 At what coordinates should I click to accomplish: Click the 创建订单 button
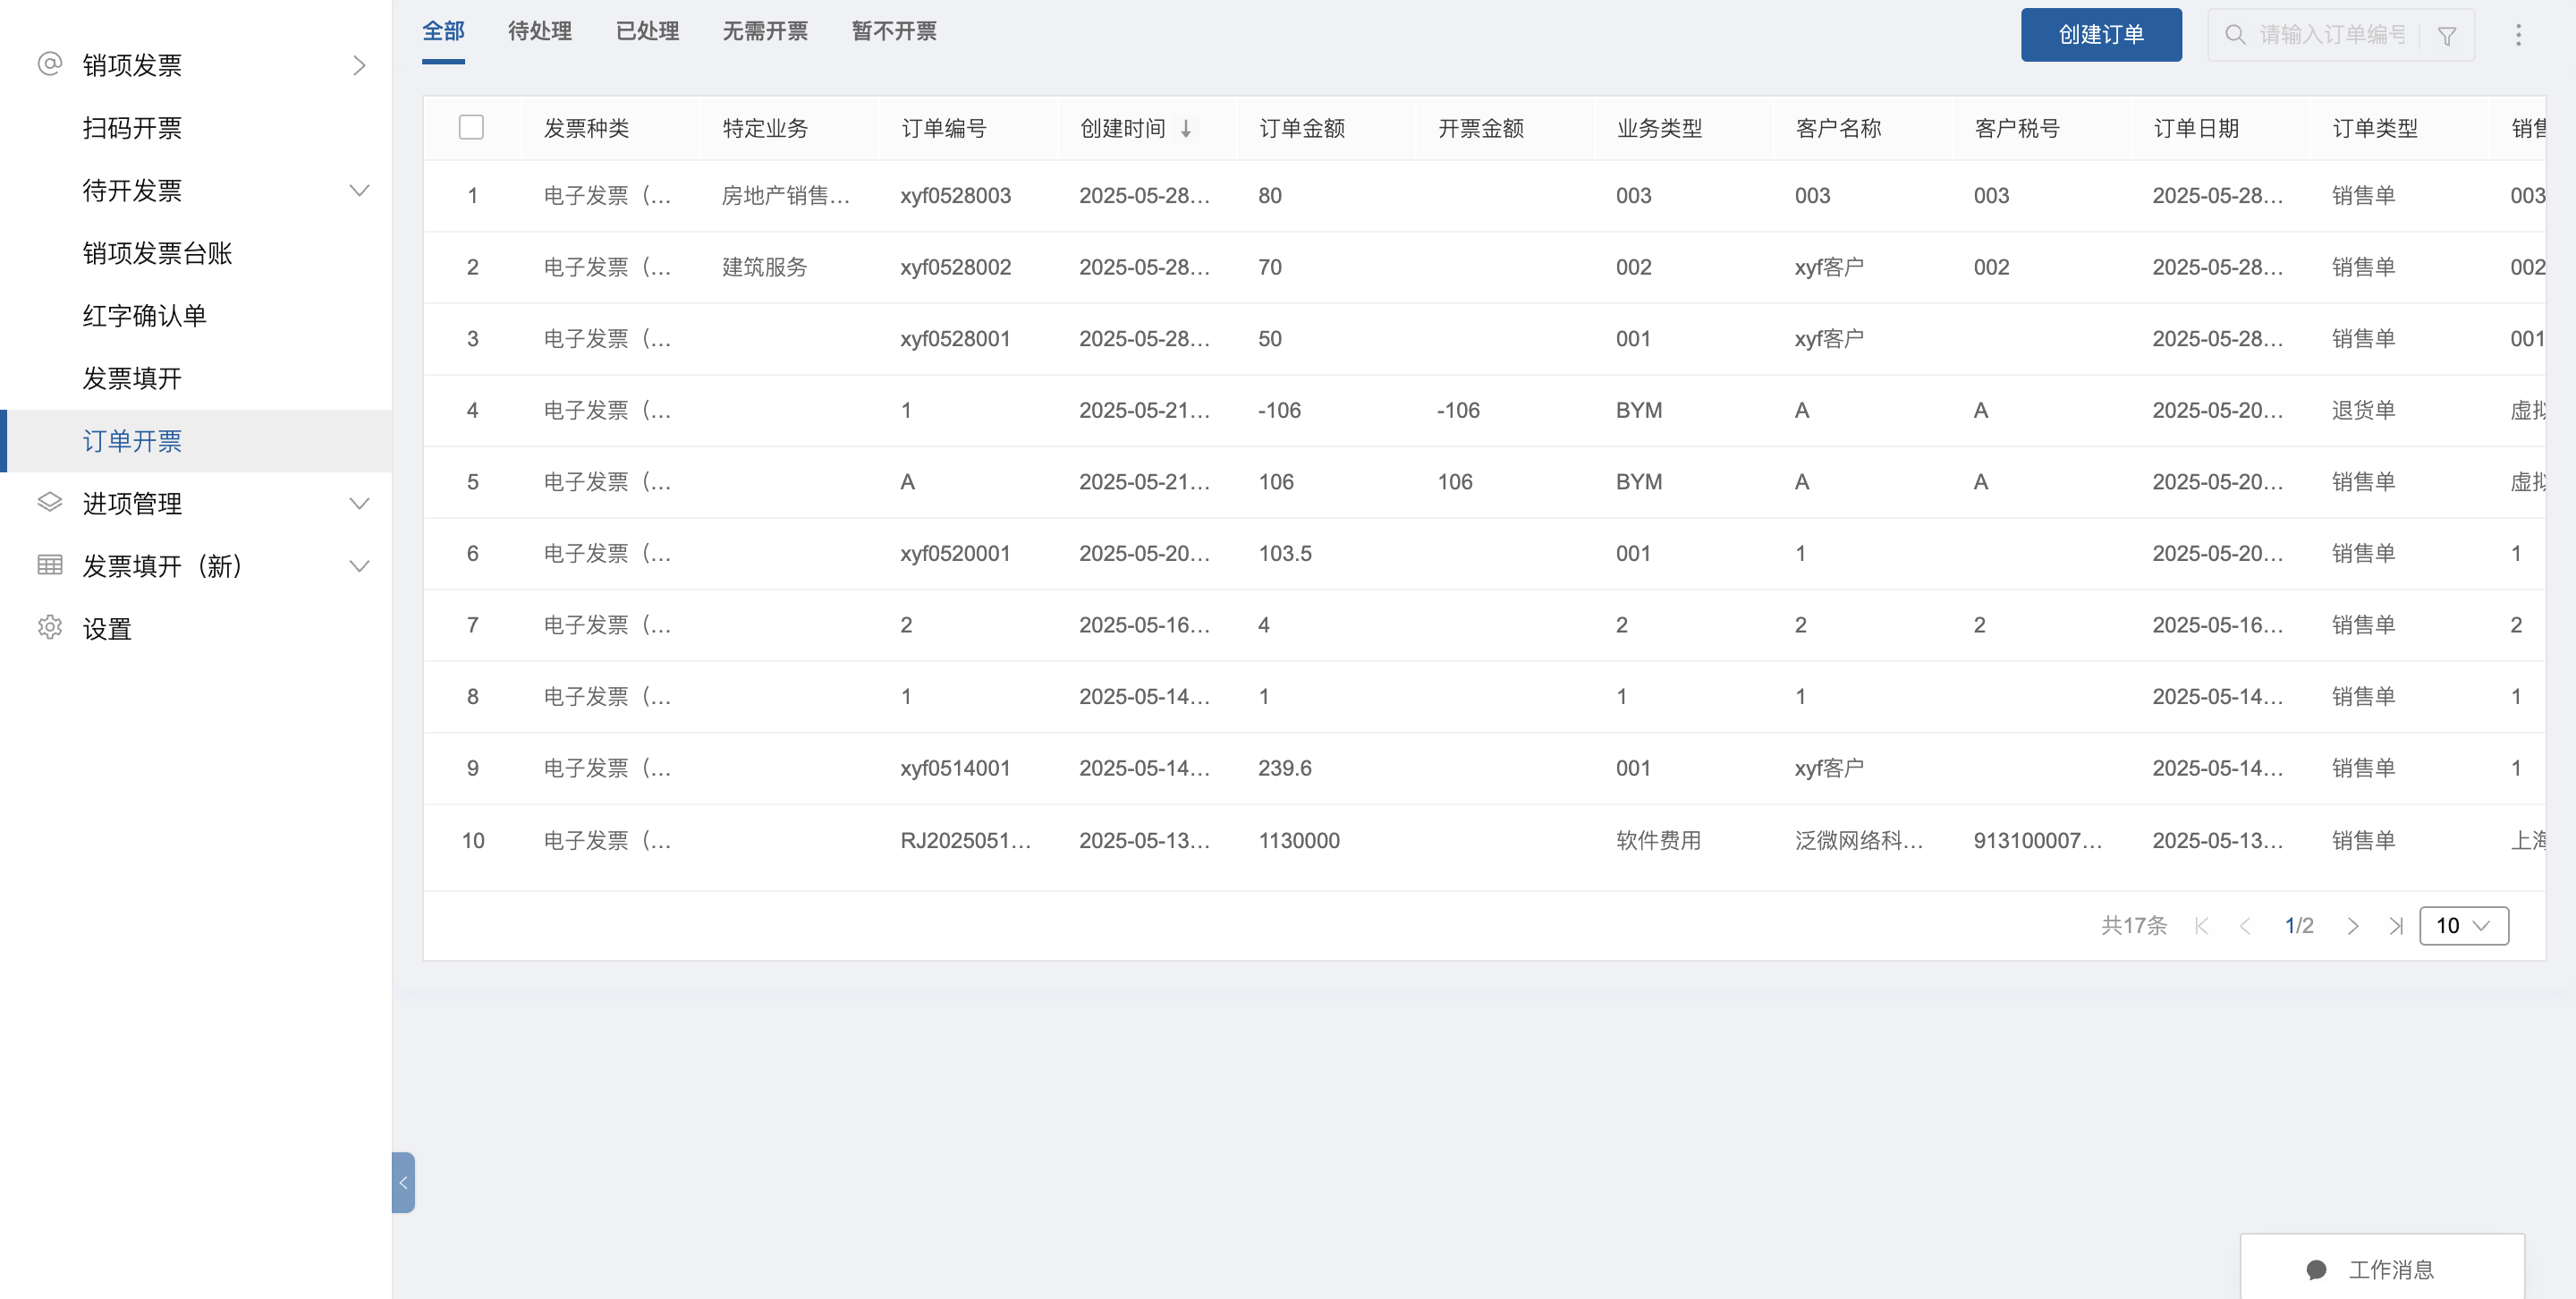(x=2101, y=35)
